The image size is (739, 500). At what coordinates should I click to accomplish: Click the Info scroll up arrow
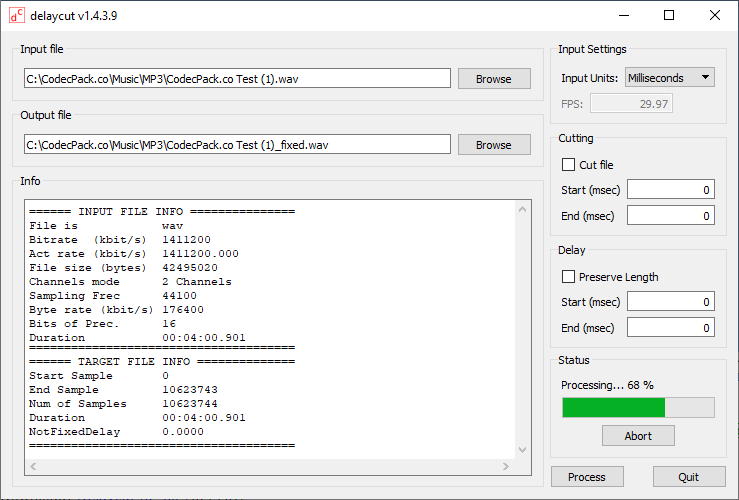(522, 209)
